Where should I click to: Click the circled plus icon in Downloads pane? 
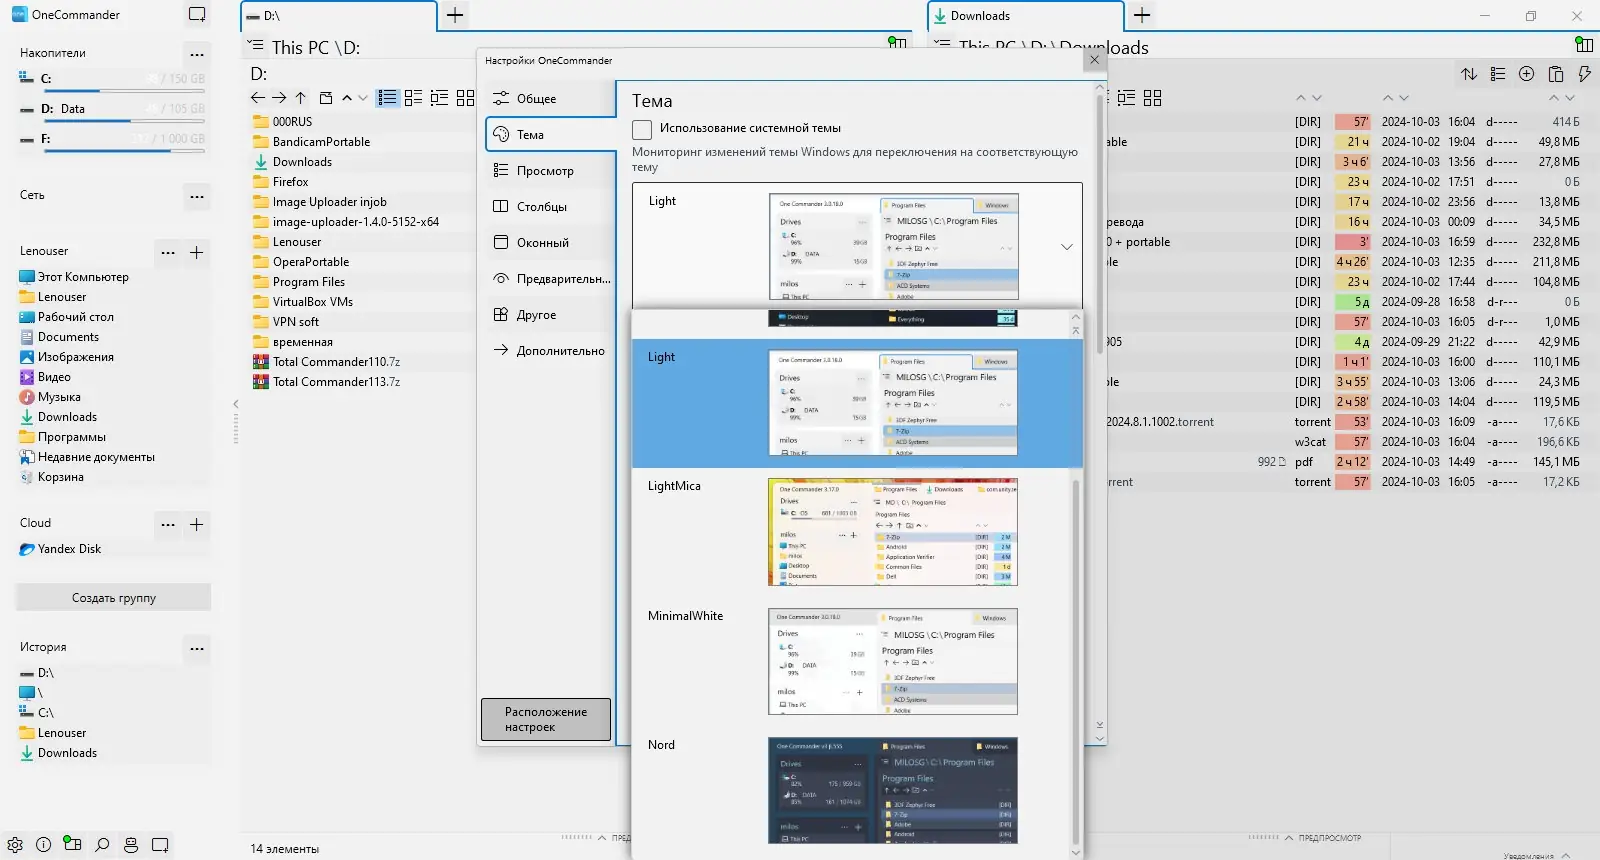click(1527, 74)
